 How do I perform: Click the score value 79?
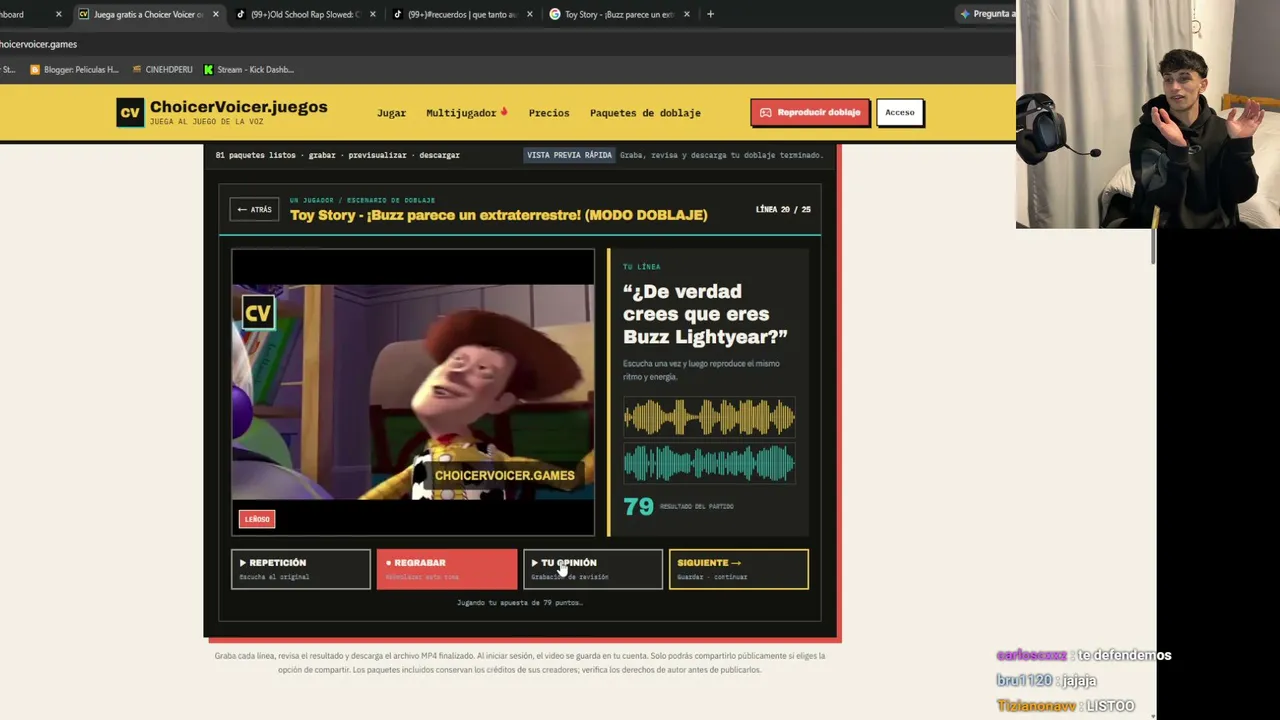[x=638, y=506]
